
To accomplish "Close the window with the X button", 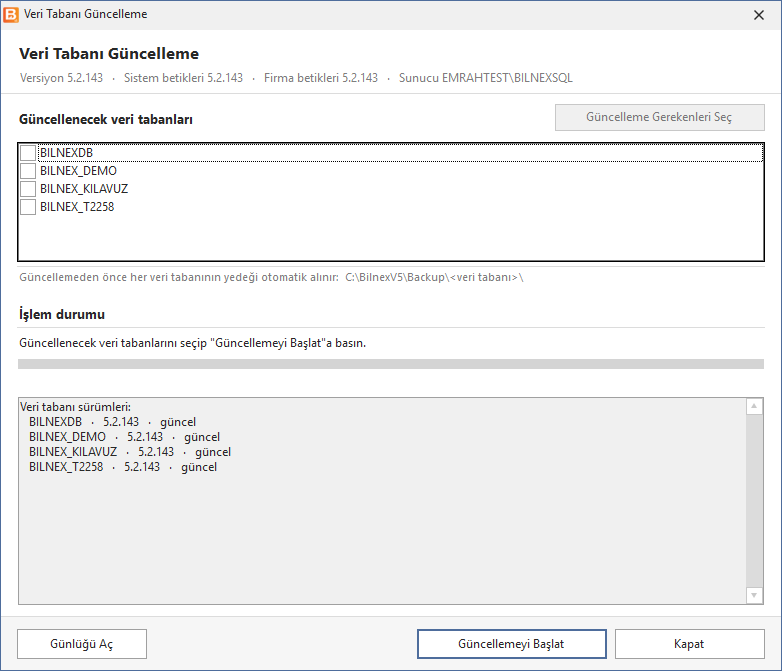I will (759, 15).
